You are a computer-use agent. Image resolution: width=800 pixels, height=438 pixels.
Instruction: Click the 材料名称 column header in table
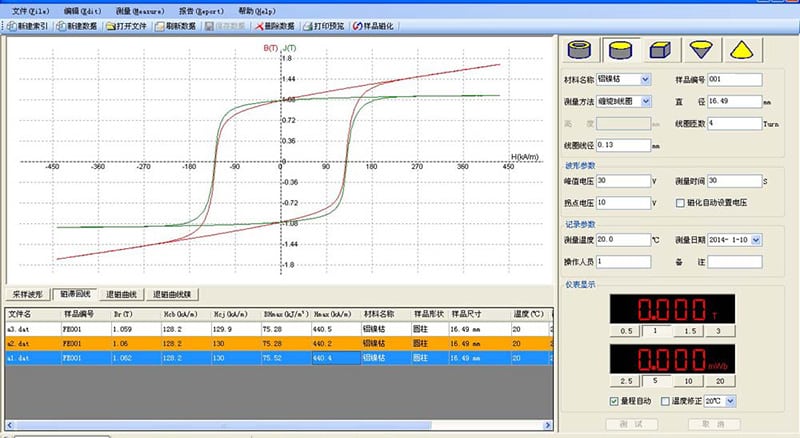click(386, 314)
